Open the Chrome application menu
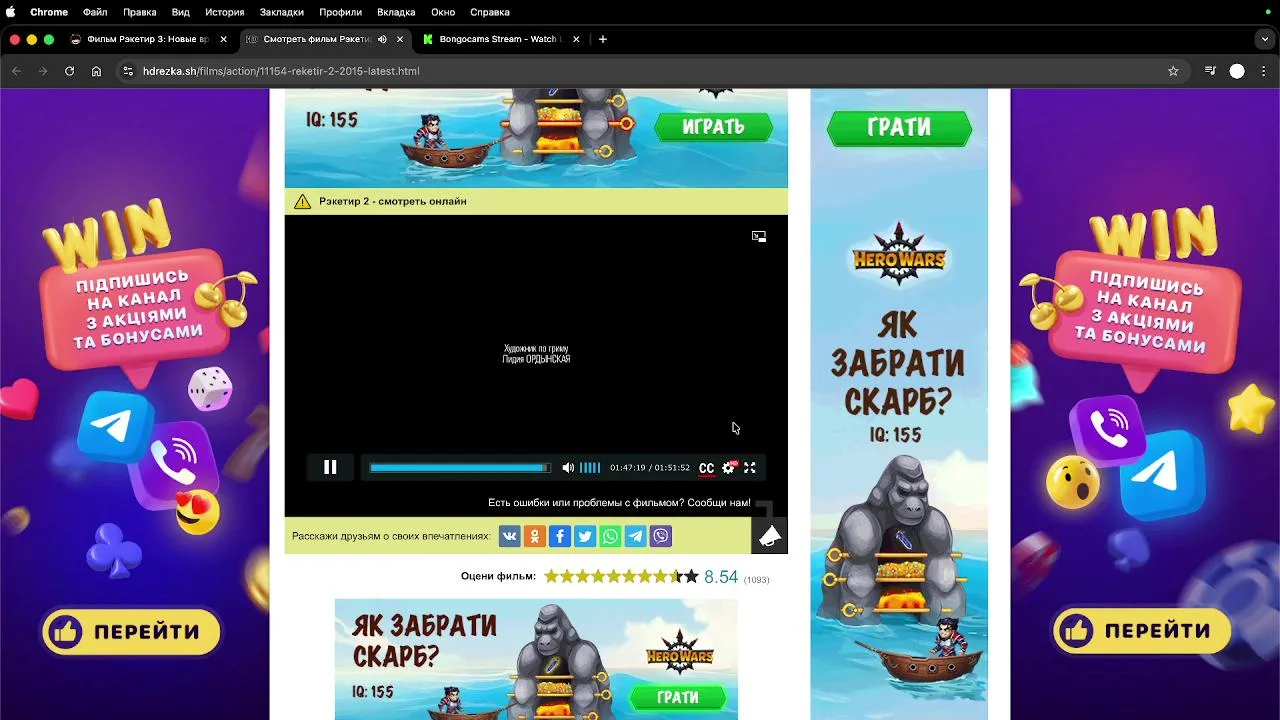Image resolution: width=1280 pixels, height=720 pixels. click(49, 12)
